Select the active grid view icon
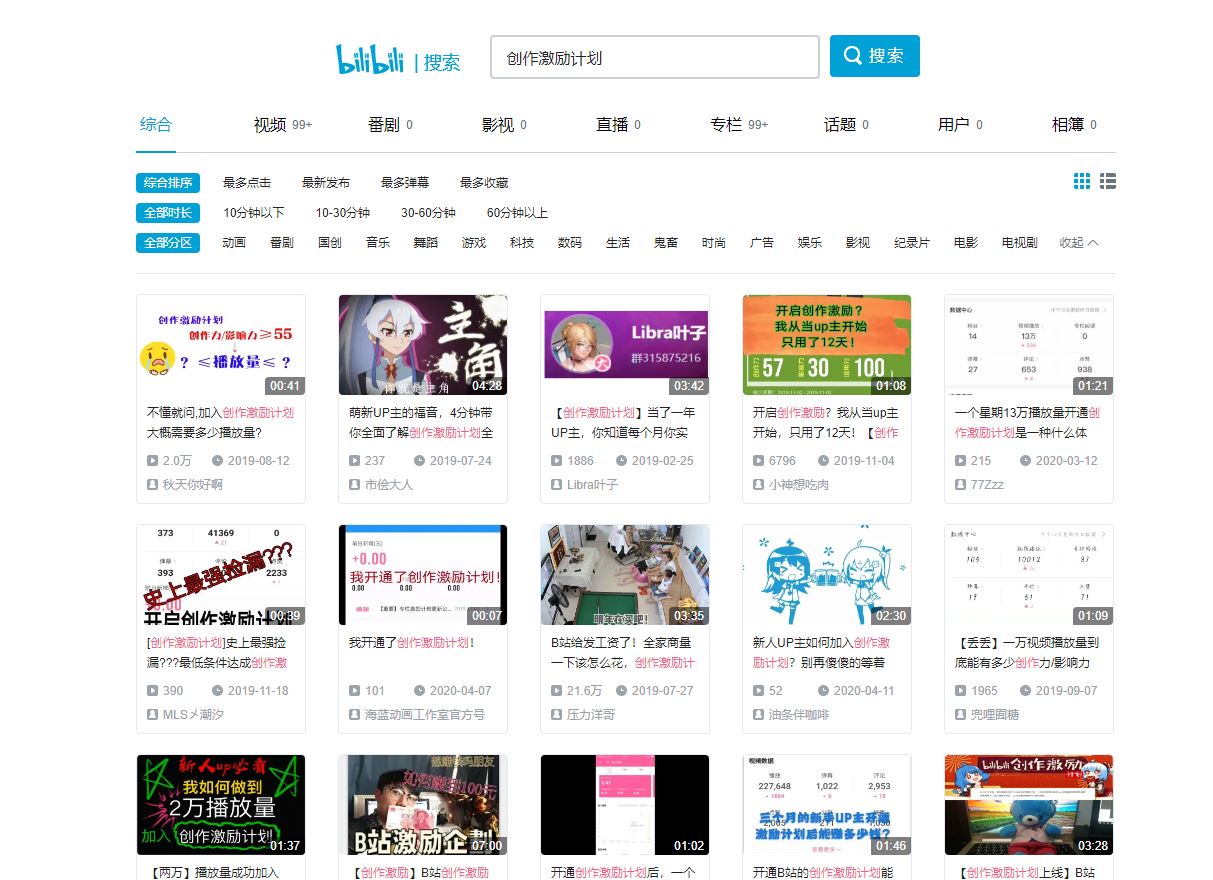1213x880 pixels. coord(1081,181)
